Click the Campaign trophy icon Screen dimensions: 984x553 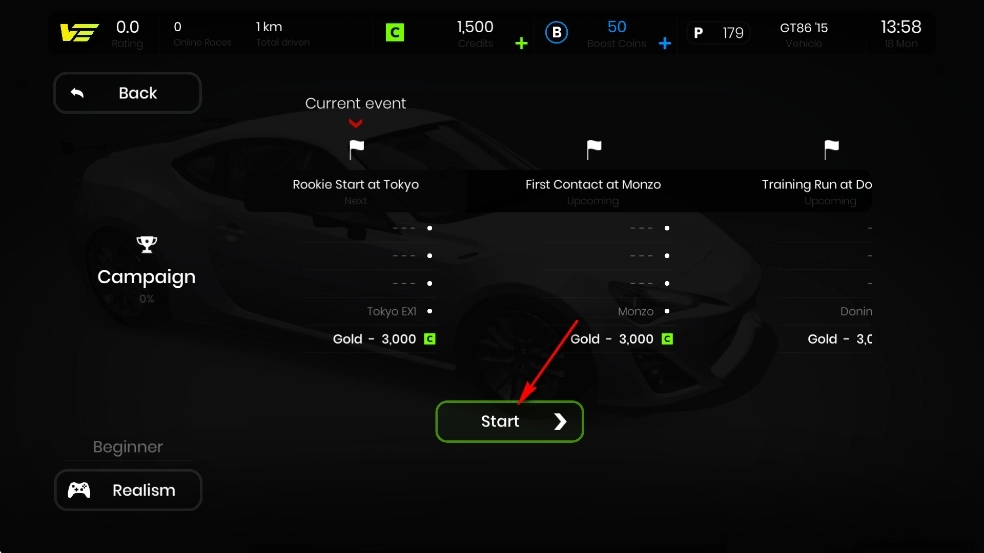coord(146,244)
